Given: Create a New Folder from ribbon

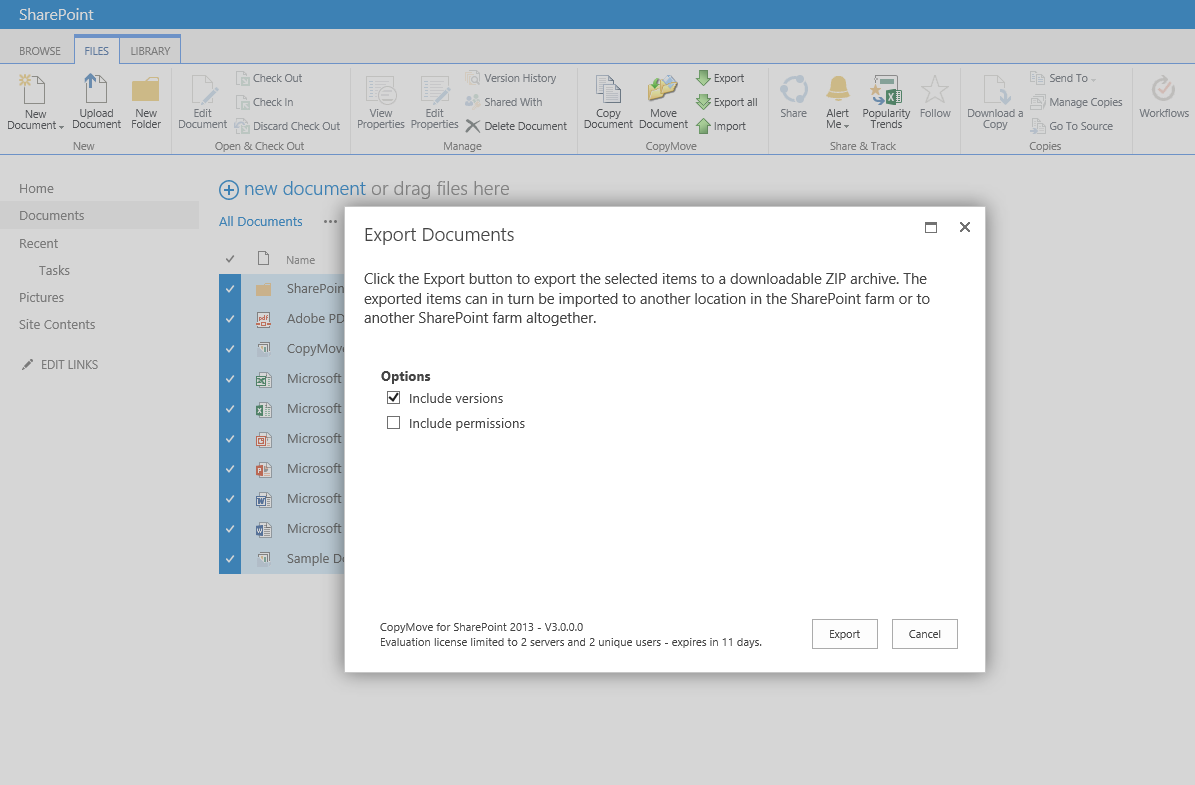Looking at the screenshot, I should pyautogui.click(x=146, y=101).
